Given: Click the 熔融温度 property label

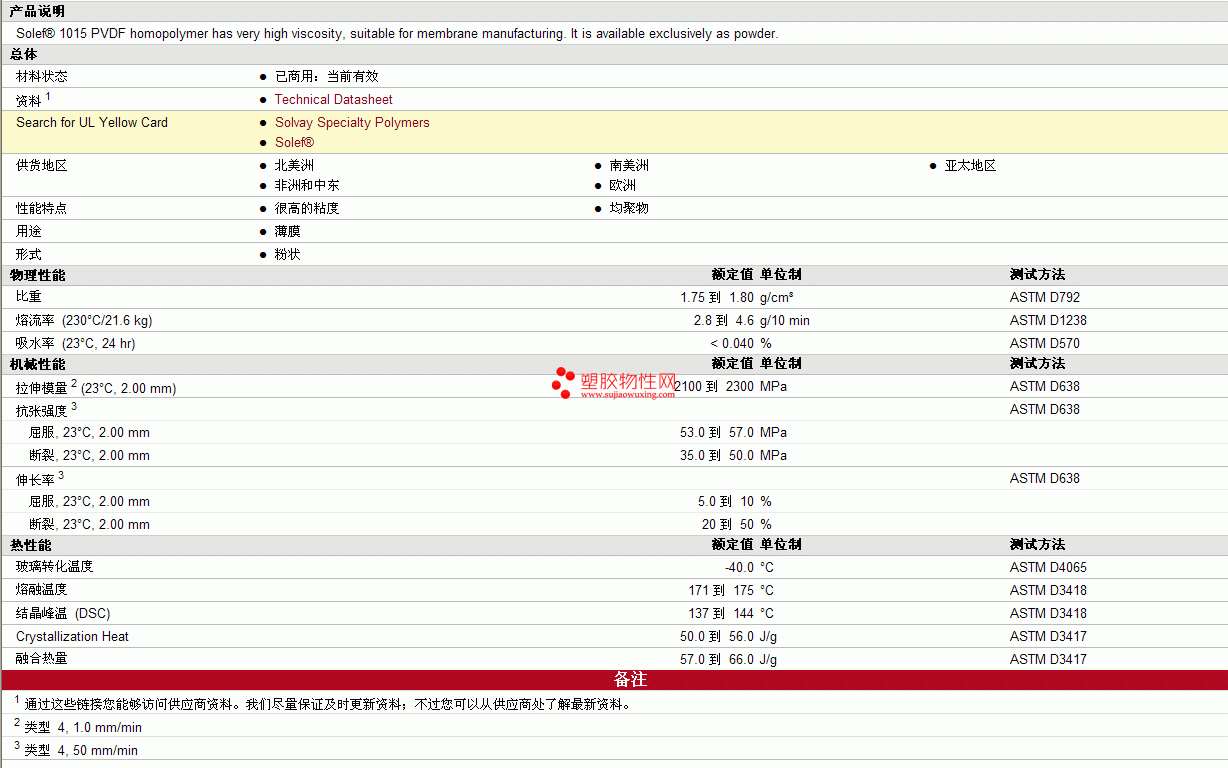Looking at the screenshot, I should (42, 590).
